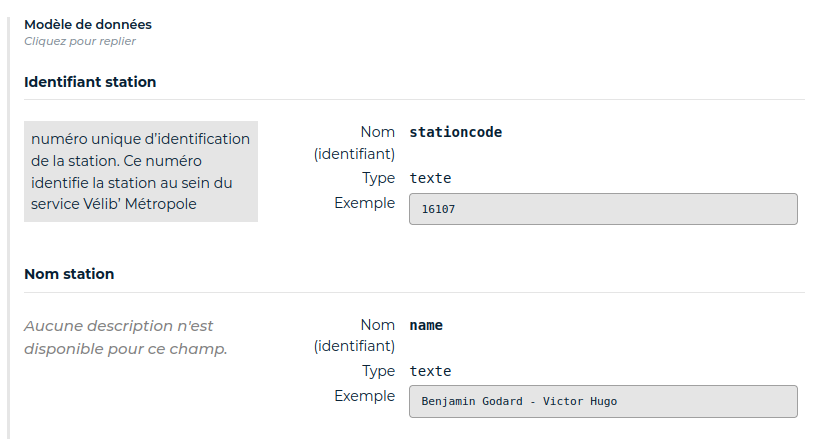
Task: Click 'Nom (identifiant)' label beside stationcode
Action: coord(357,142)
